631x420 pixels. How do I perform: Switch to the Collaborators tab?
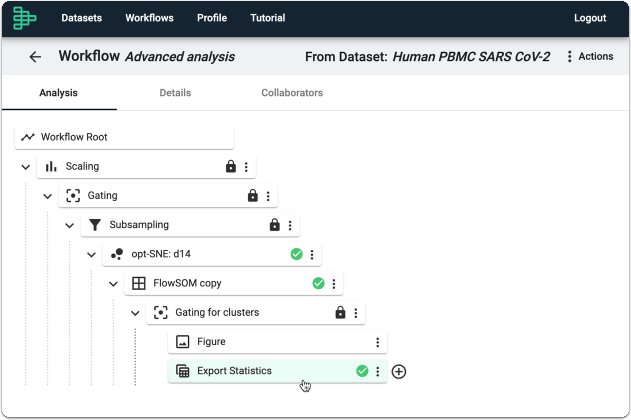pos(292,93)
